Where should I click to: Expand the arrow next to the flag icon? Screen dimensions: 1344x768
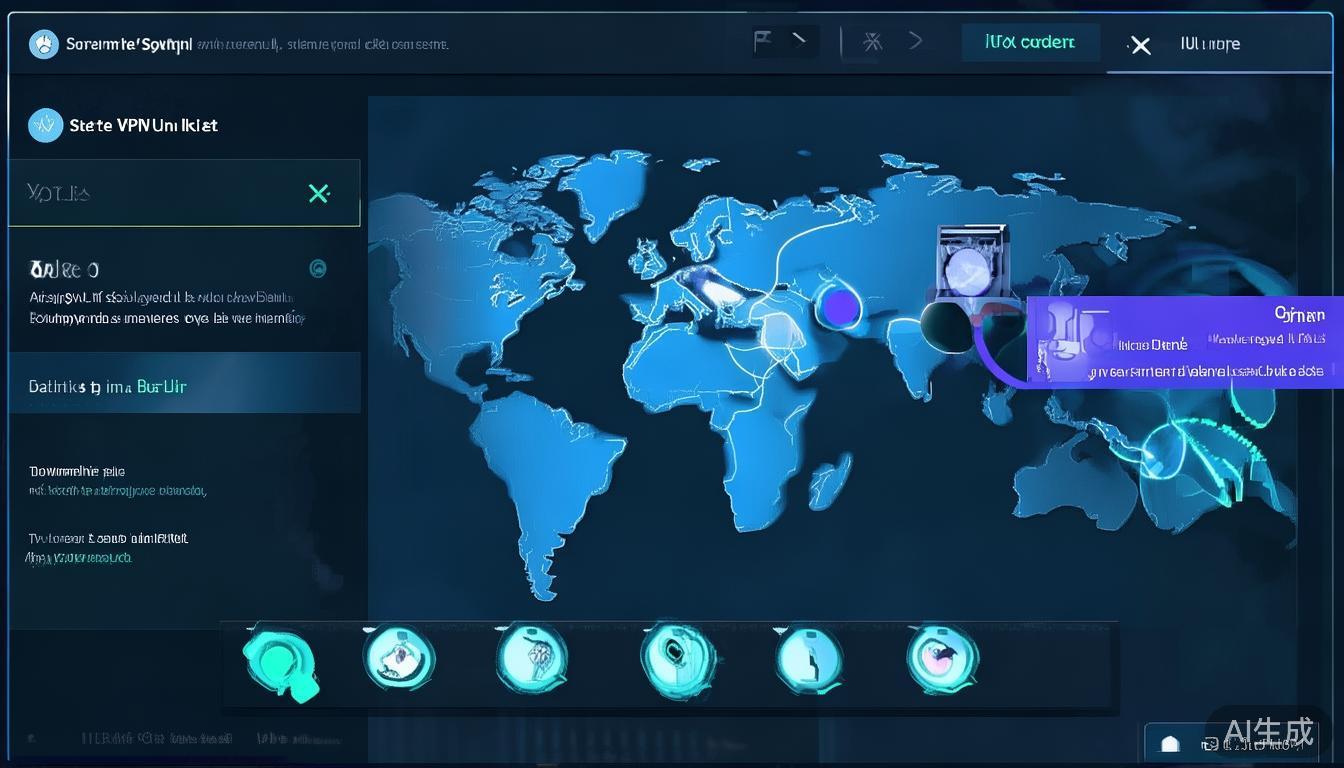799,41
